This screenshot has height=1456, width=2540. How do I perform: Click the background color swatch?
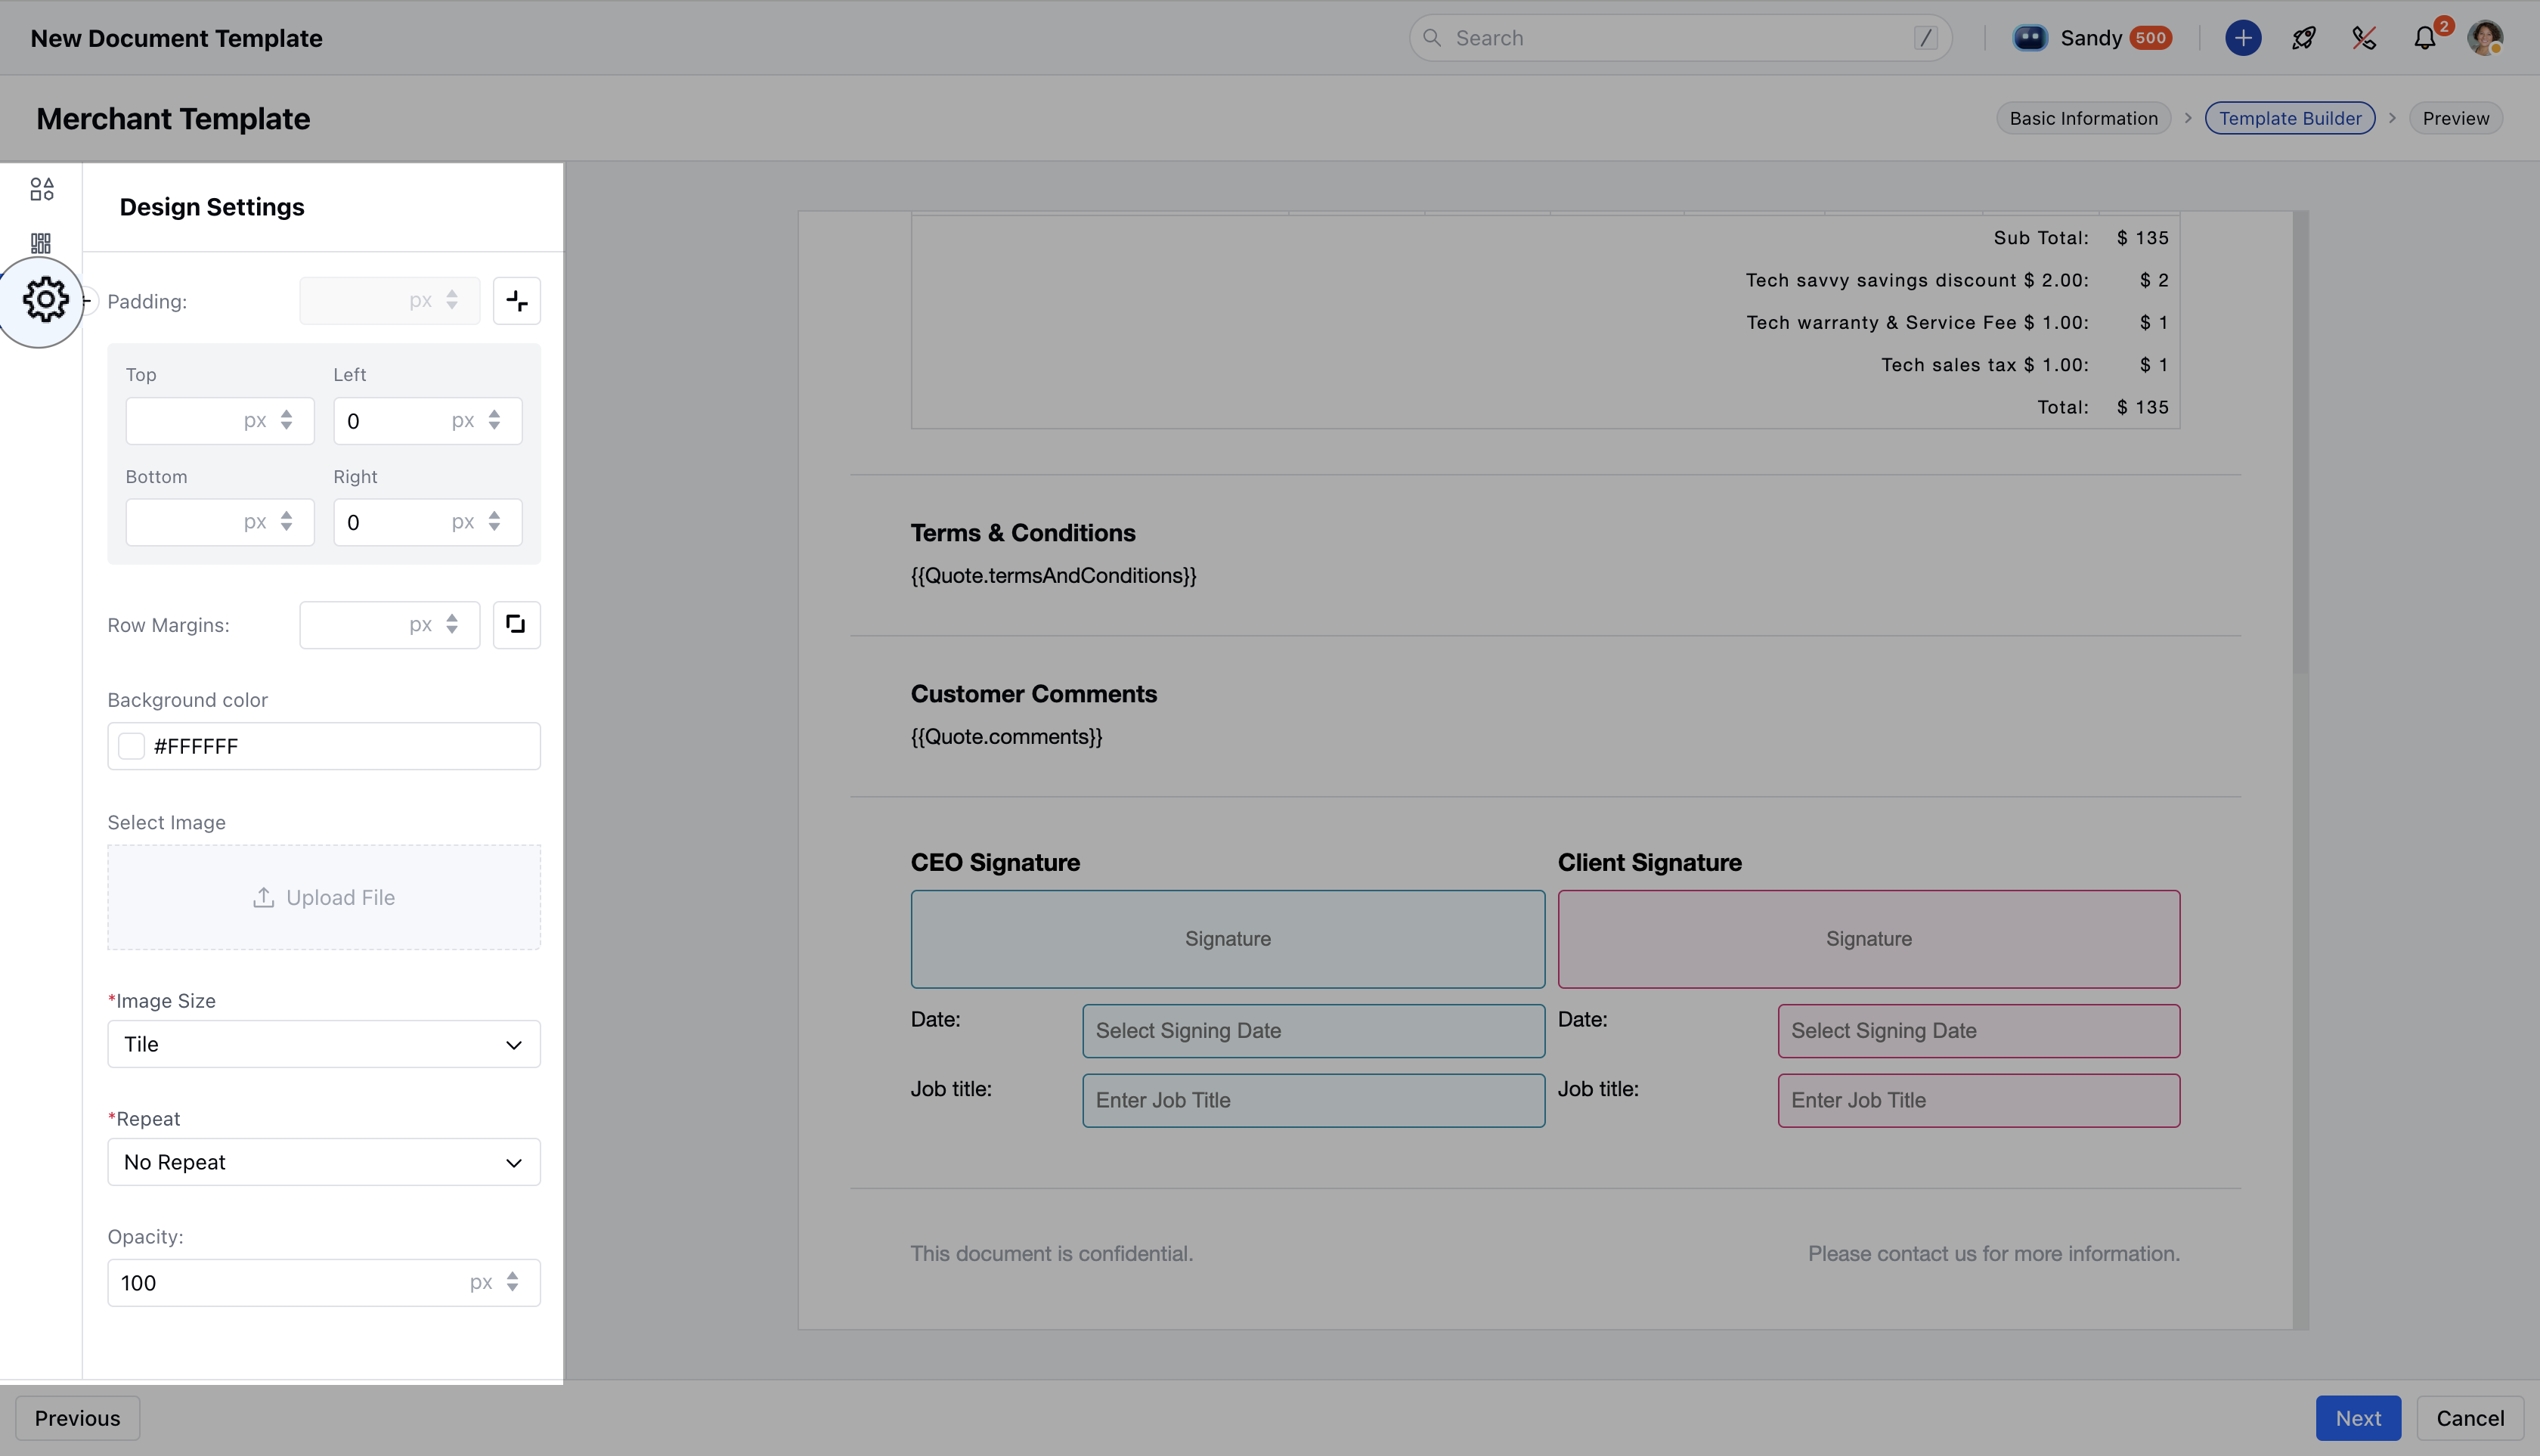coord(131,746)
